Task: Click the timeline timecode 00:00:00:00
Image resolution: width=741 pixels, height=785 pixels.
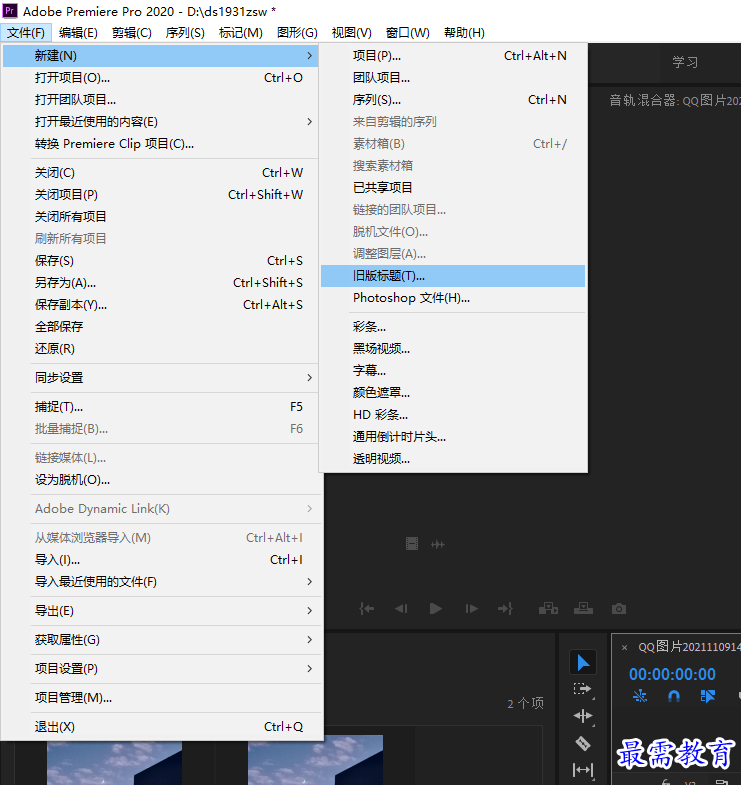Action: point(672,674)
